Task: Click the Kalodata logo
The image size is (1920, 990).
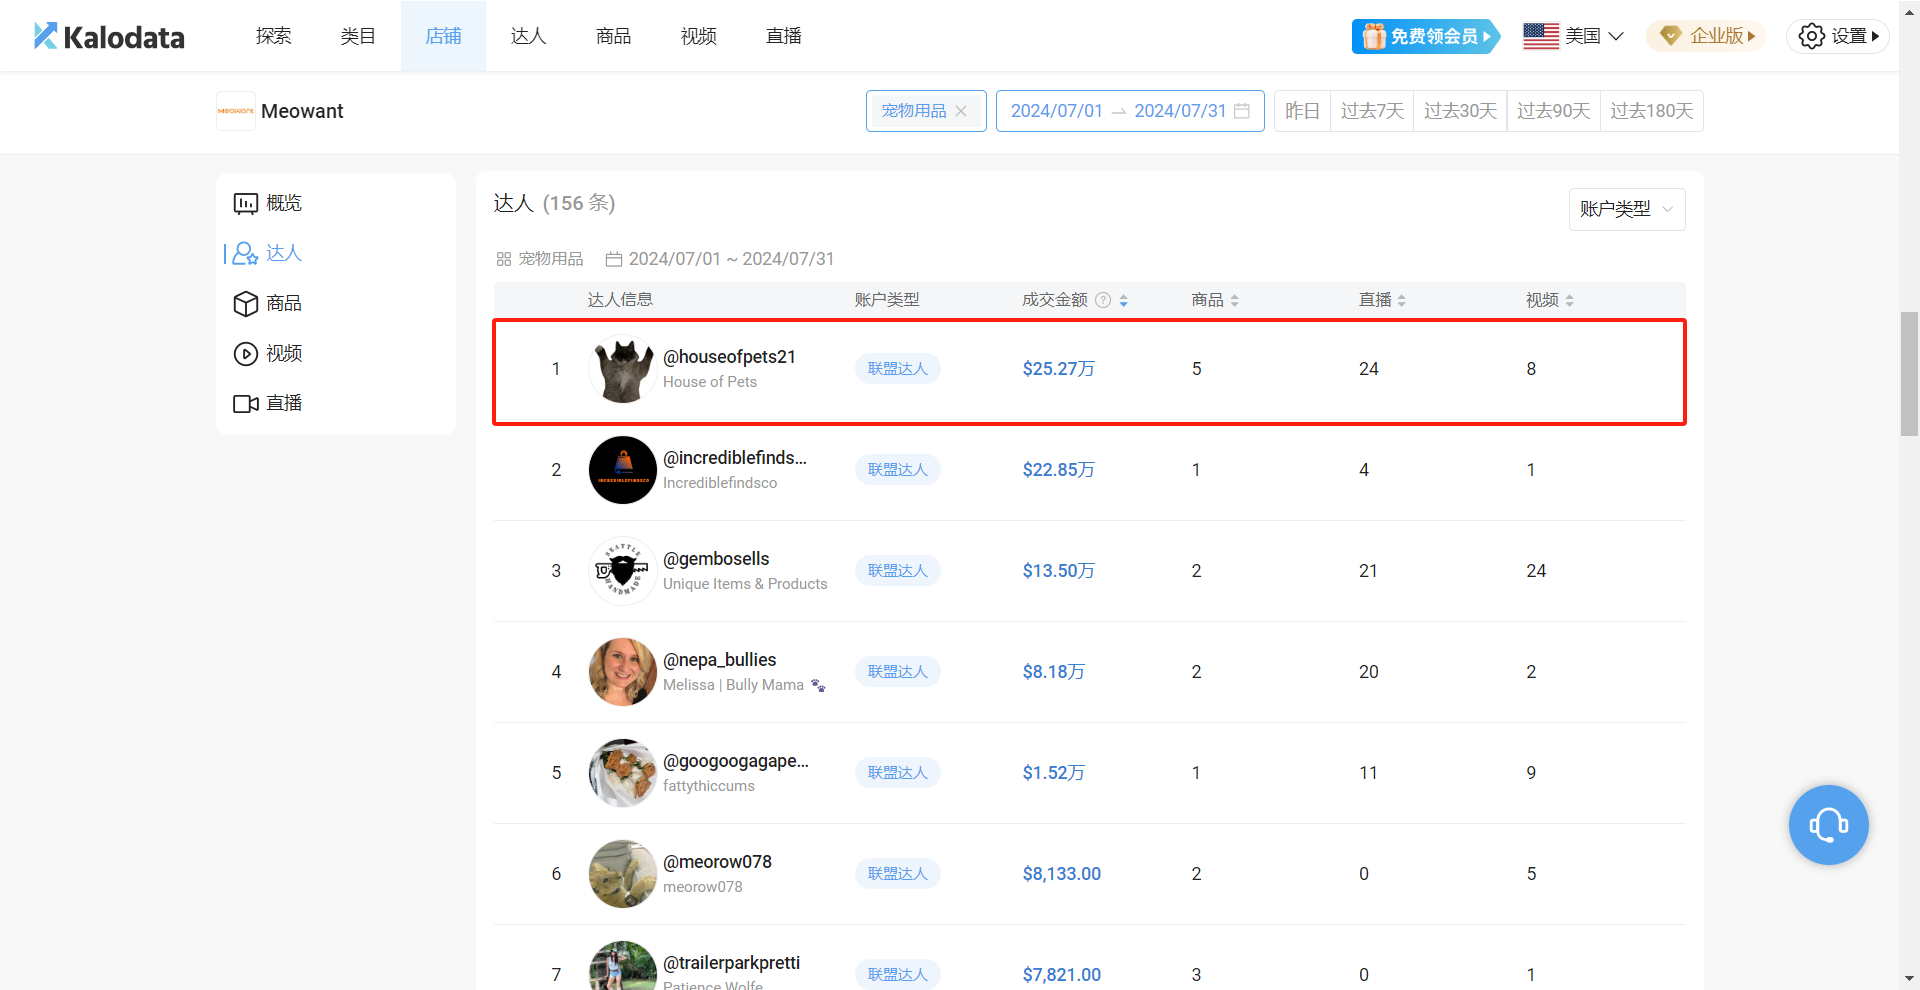Action: click(110, 36)
